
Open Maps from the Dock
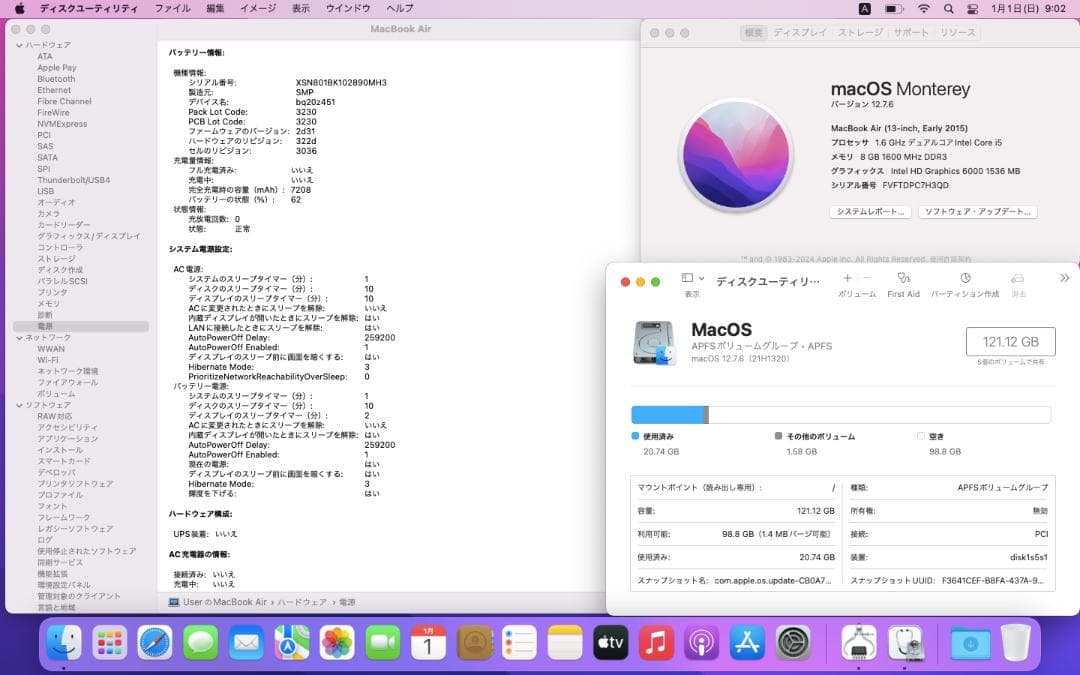[x=291, y=643]
